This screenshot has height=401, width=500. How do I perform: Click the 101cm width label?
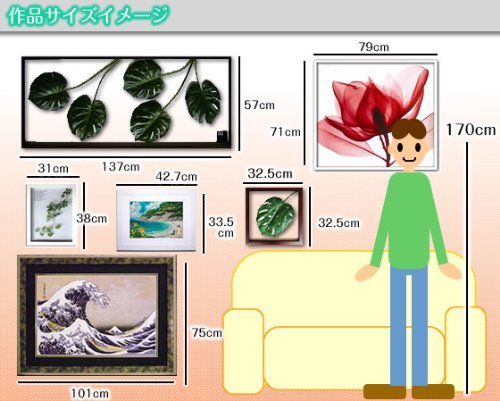pos(90,393)
